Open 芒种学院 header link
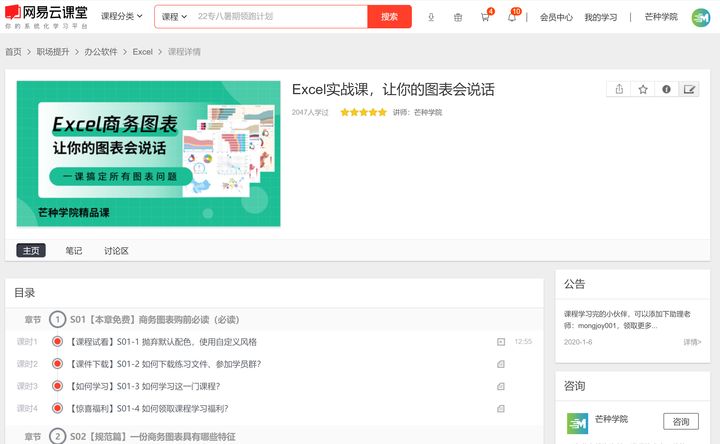Viewport: 720px width, 444px height. tap(661, 17)
